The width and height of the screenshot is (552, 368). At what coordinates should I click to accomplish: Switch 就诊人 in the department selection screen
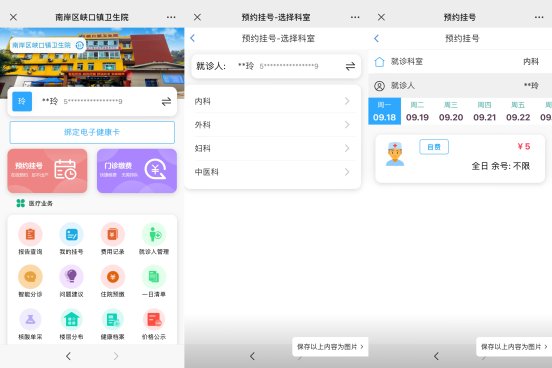[350, 66]
